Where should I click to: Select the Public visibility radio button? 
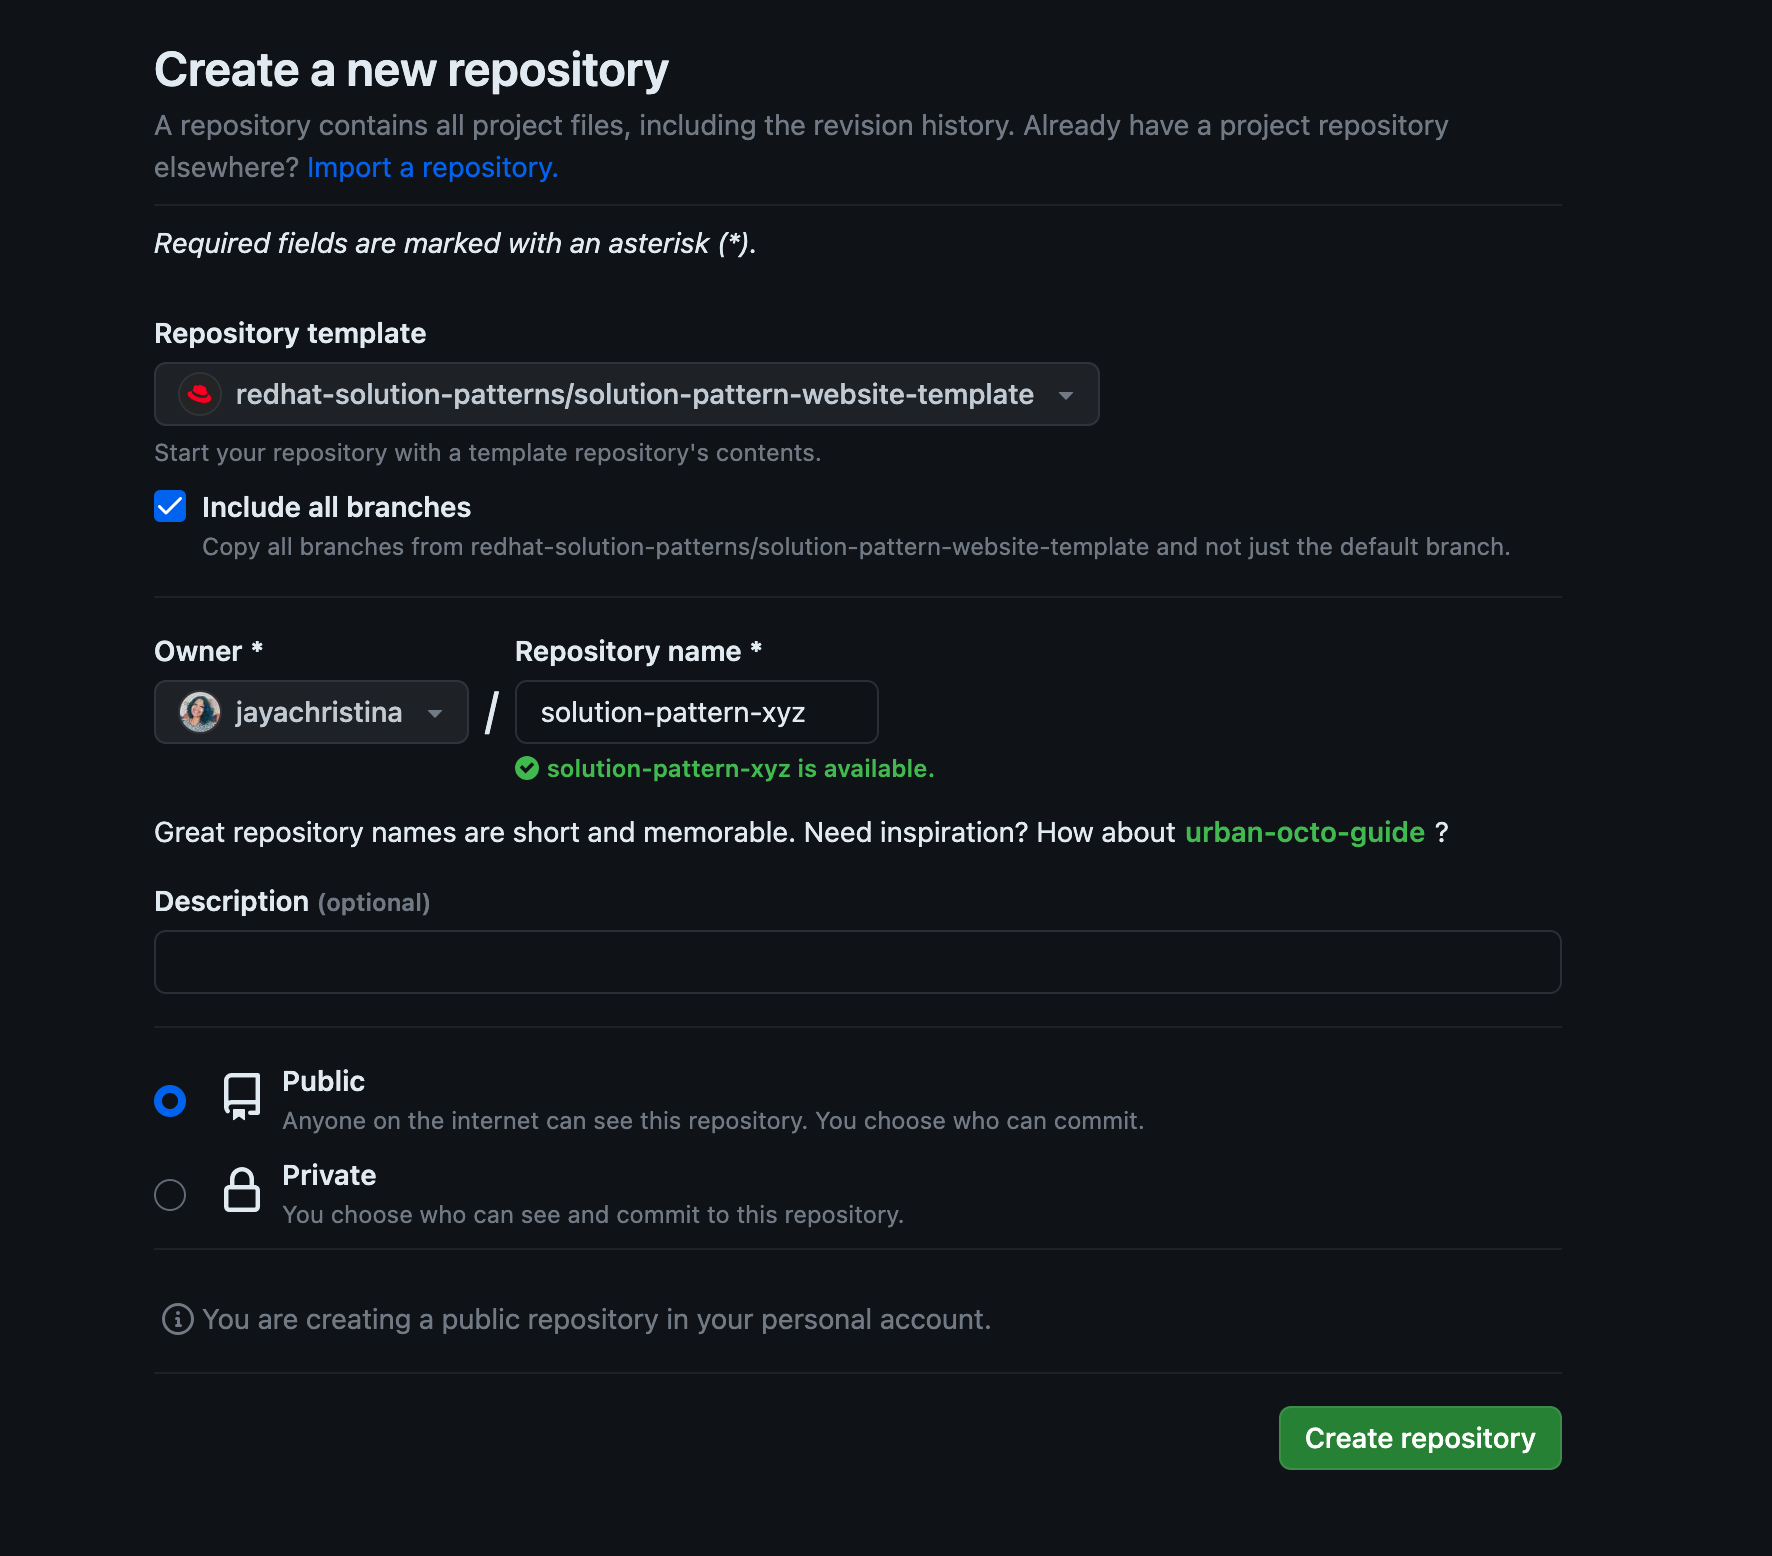coord(170,1101)
